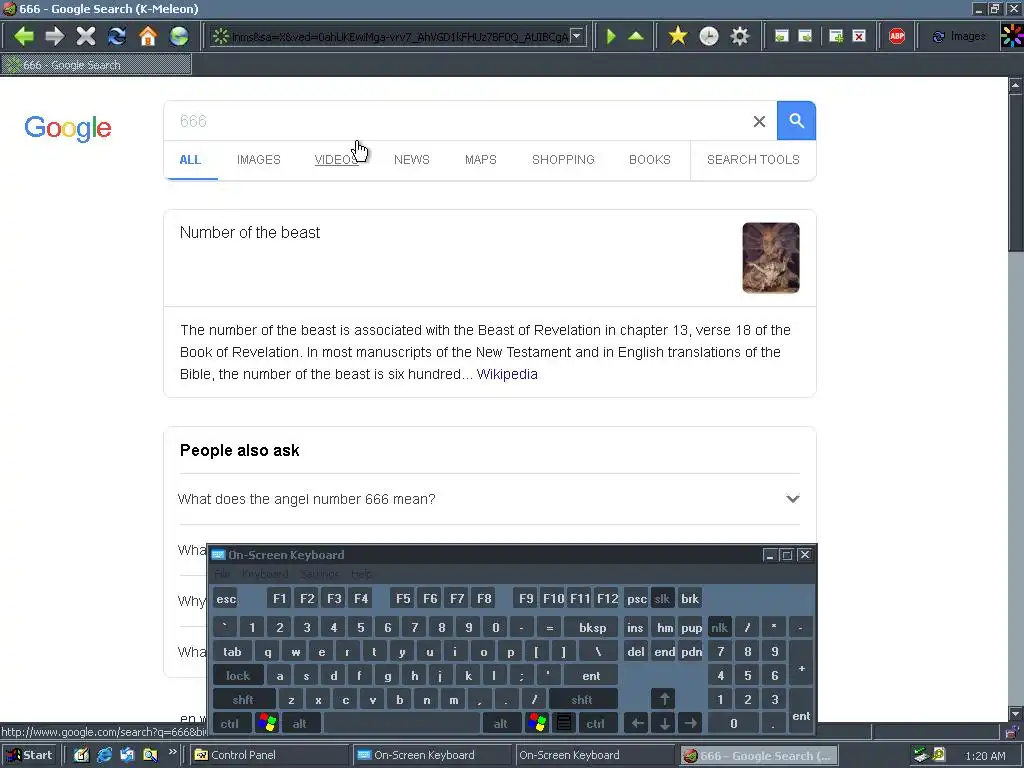The height and width of the screenshot is (768, 1024).
Task: Go back with the green Back arrow
Action: coord(24,36)
